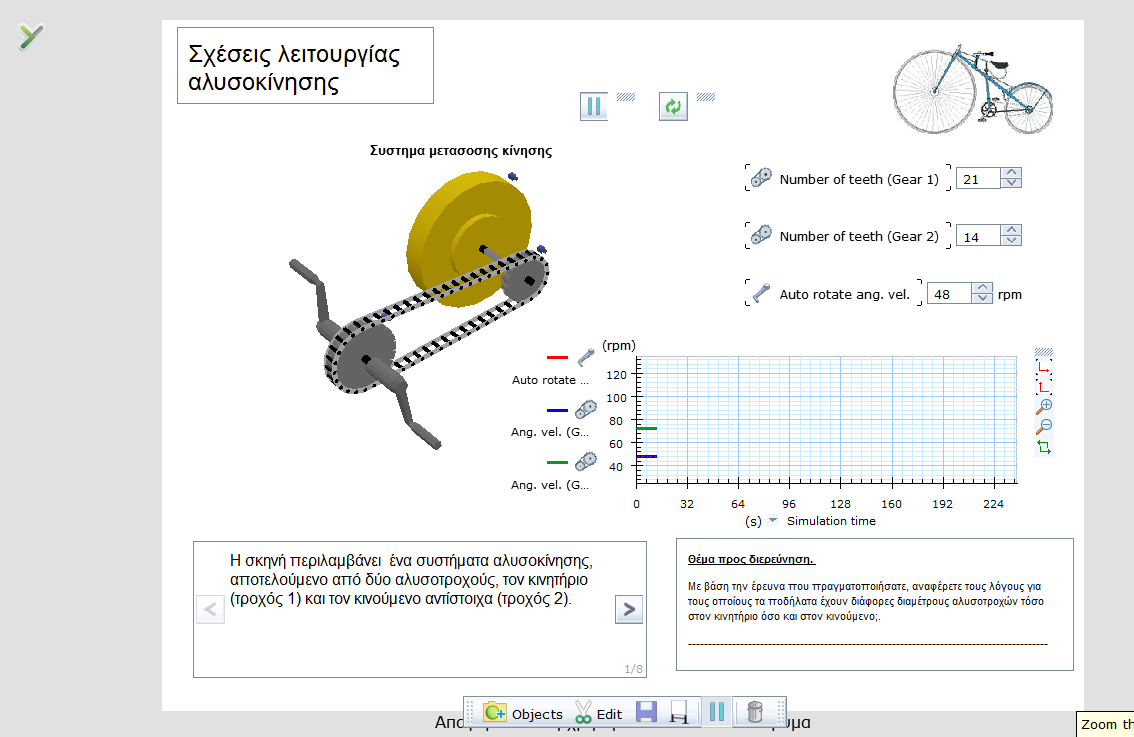1134x737 pixels.
Task: Click the wrench icon beside Auto rotate ang. vel.
Action: coord(761,293)
